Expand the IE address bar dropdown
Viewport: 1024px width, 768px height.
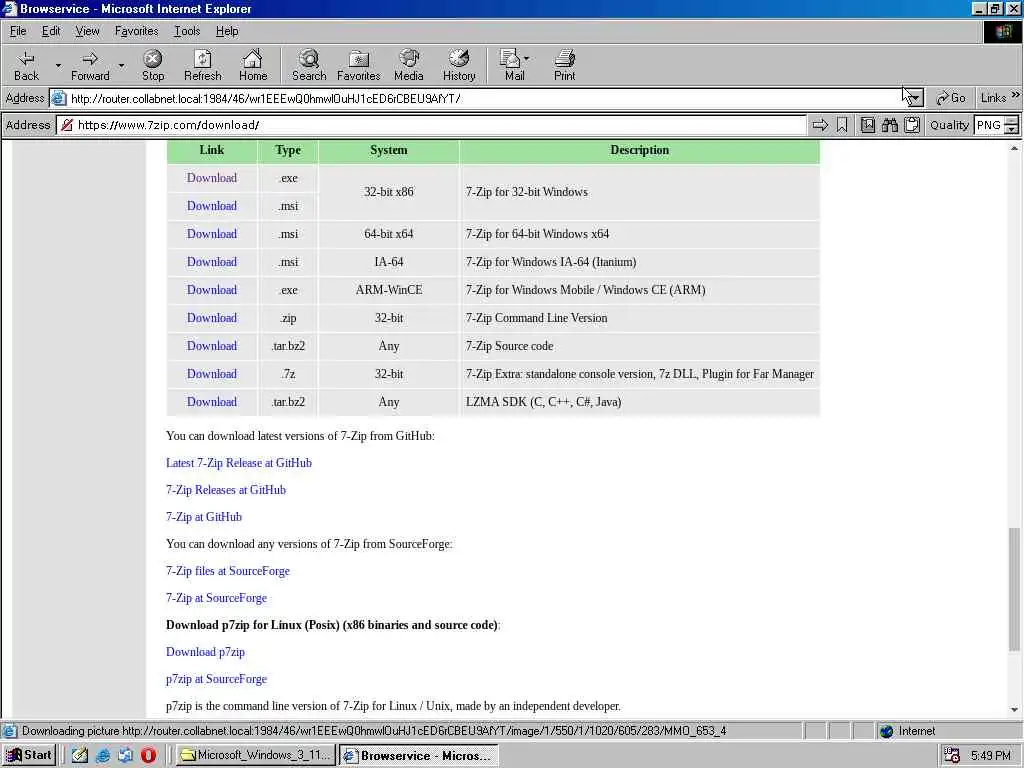[914, 99]
